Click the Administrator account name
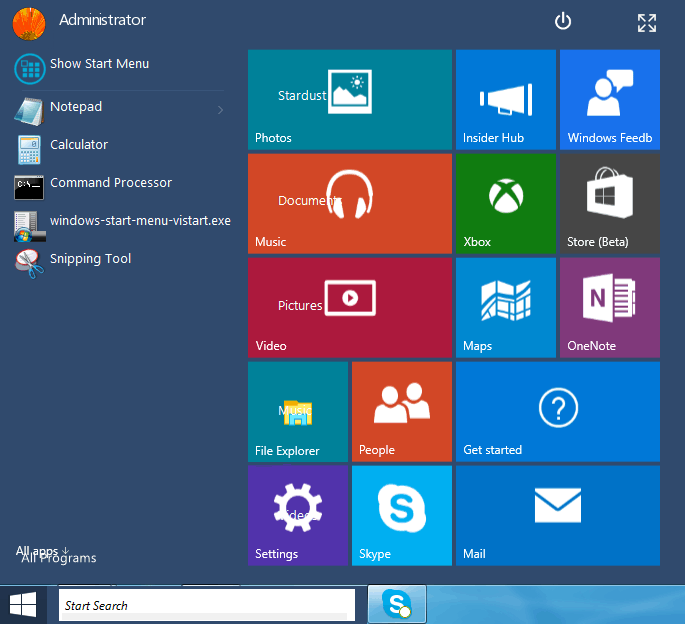 102,20
